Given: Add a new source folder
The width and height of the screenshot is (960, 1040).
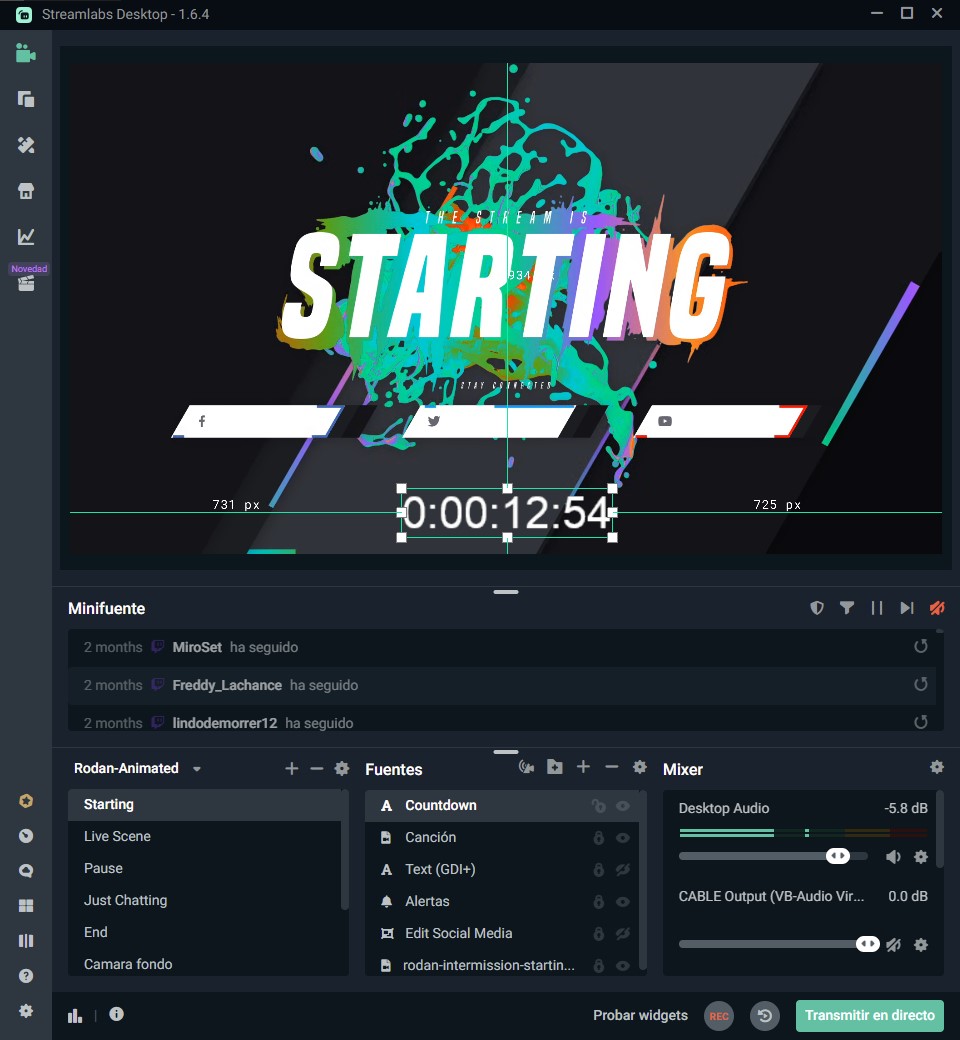Looking at the screenshot, I should [x=555, y=768].
